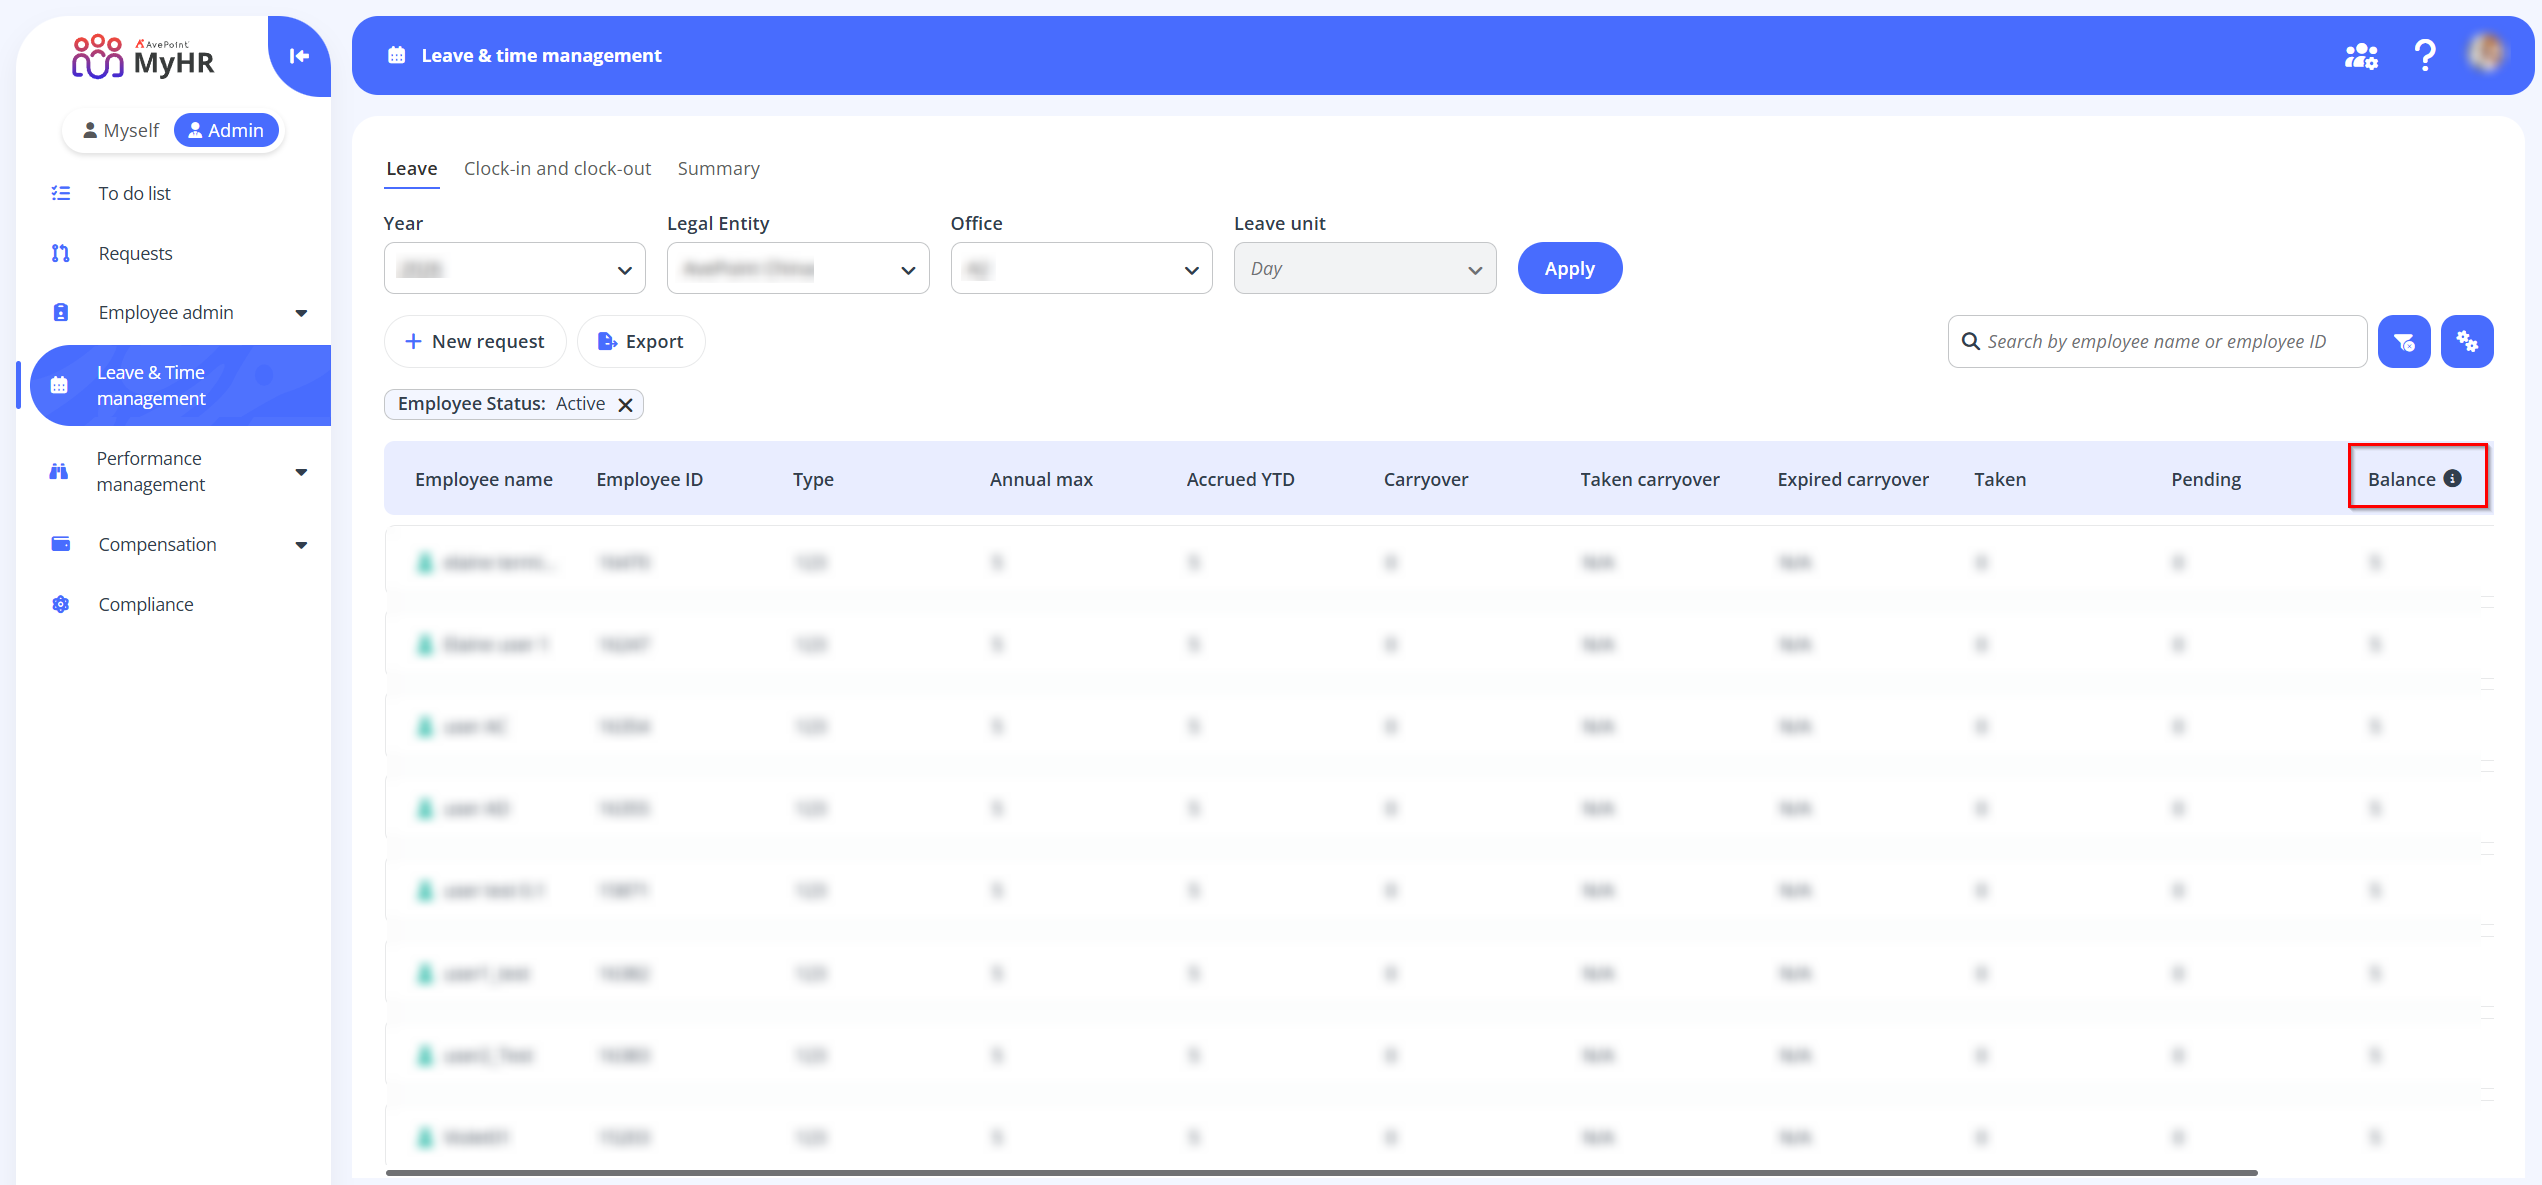
Task: Switch to Admin view toggle
Action: (x=226, y=131)
